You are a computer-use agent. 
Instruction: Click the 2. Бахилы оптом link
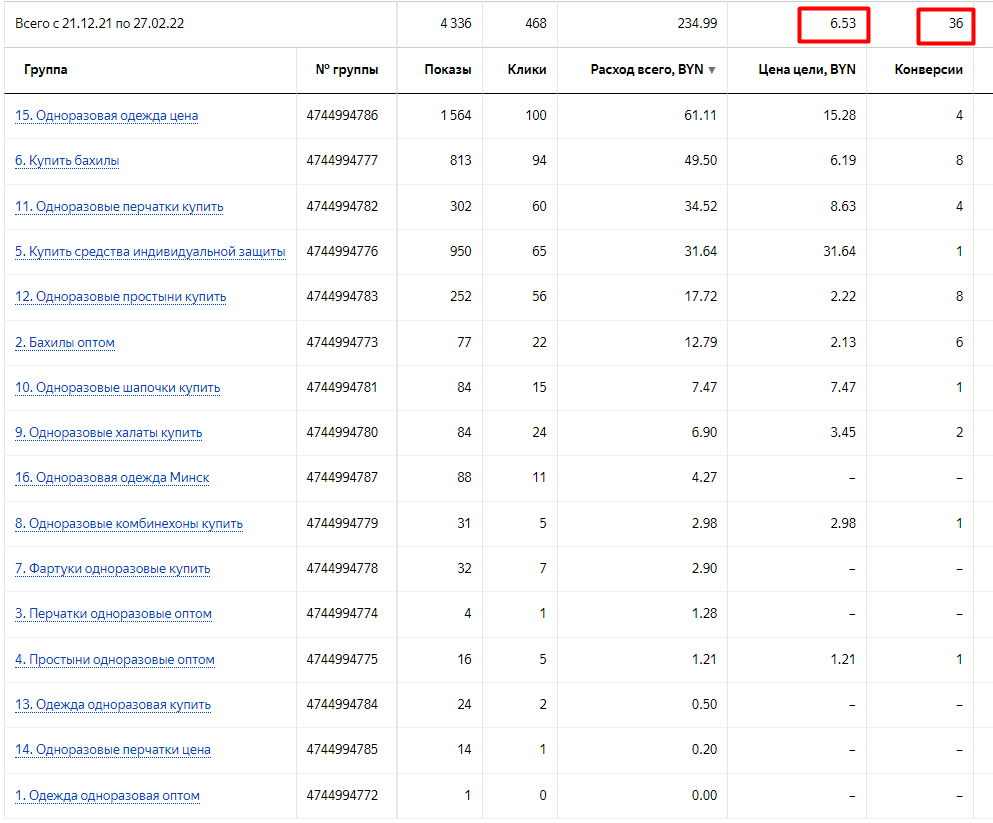65,343
